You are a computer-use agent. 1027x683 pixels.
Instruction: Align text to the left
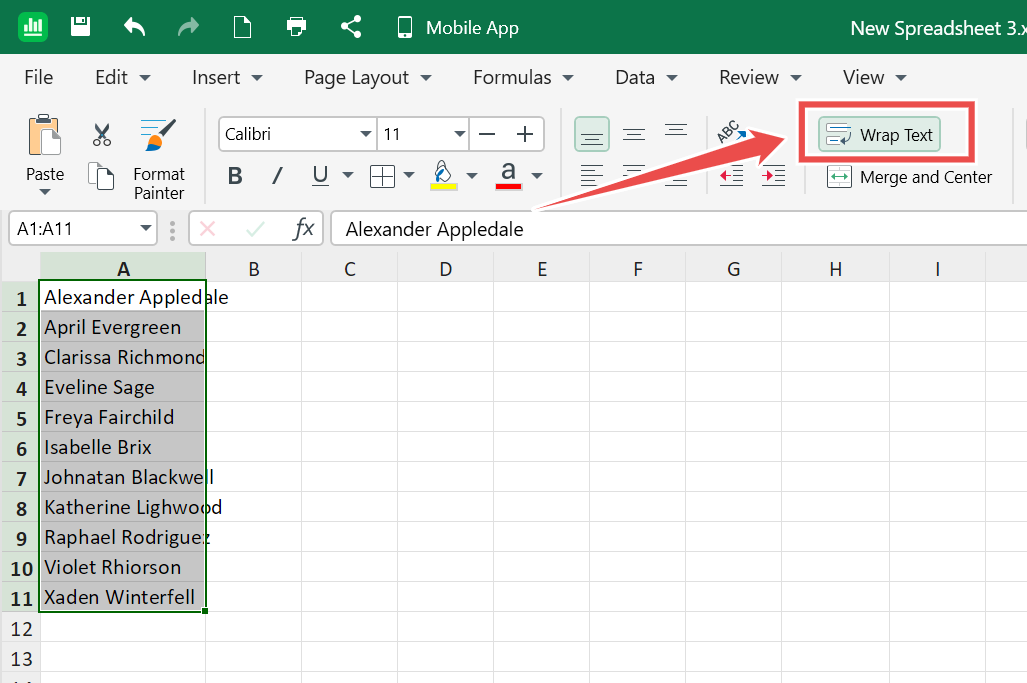[x=592, y=175]
